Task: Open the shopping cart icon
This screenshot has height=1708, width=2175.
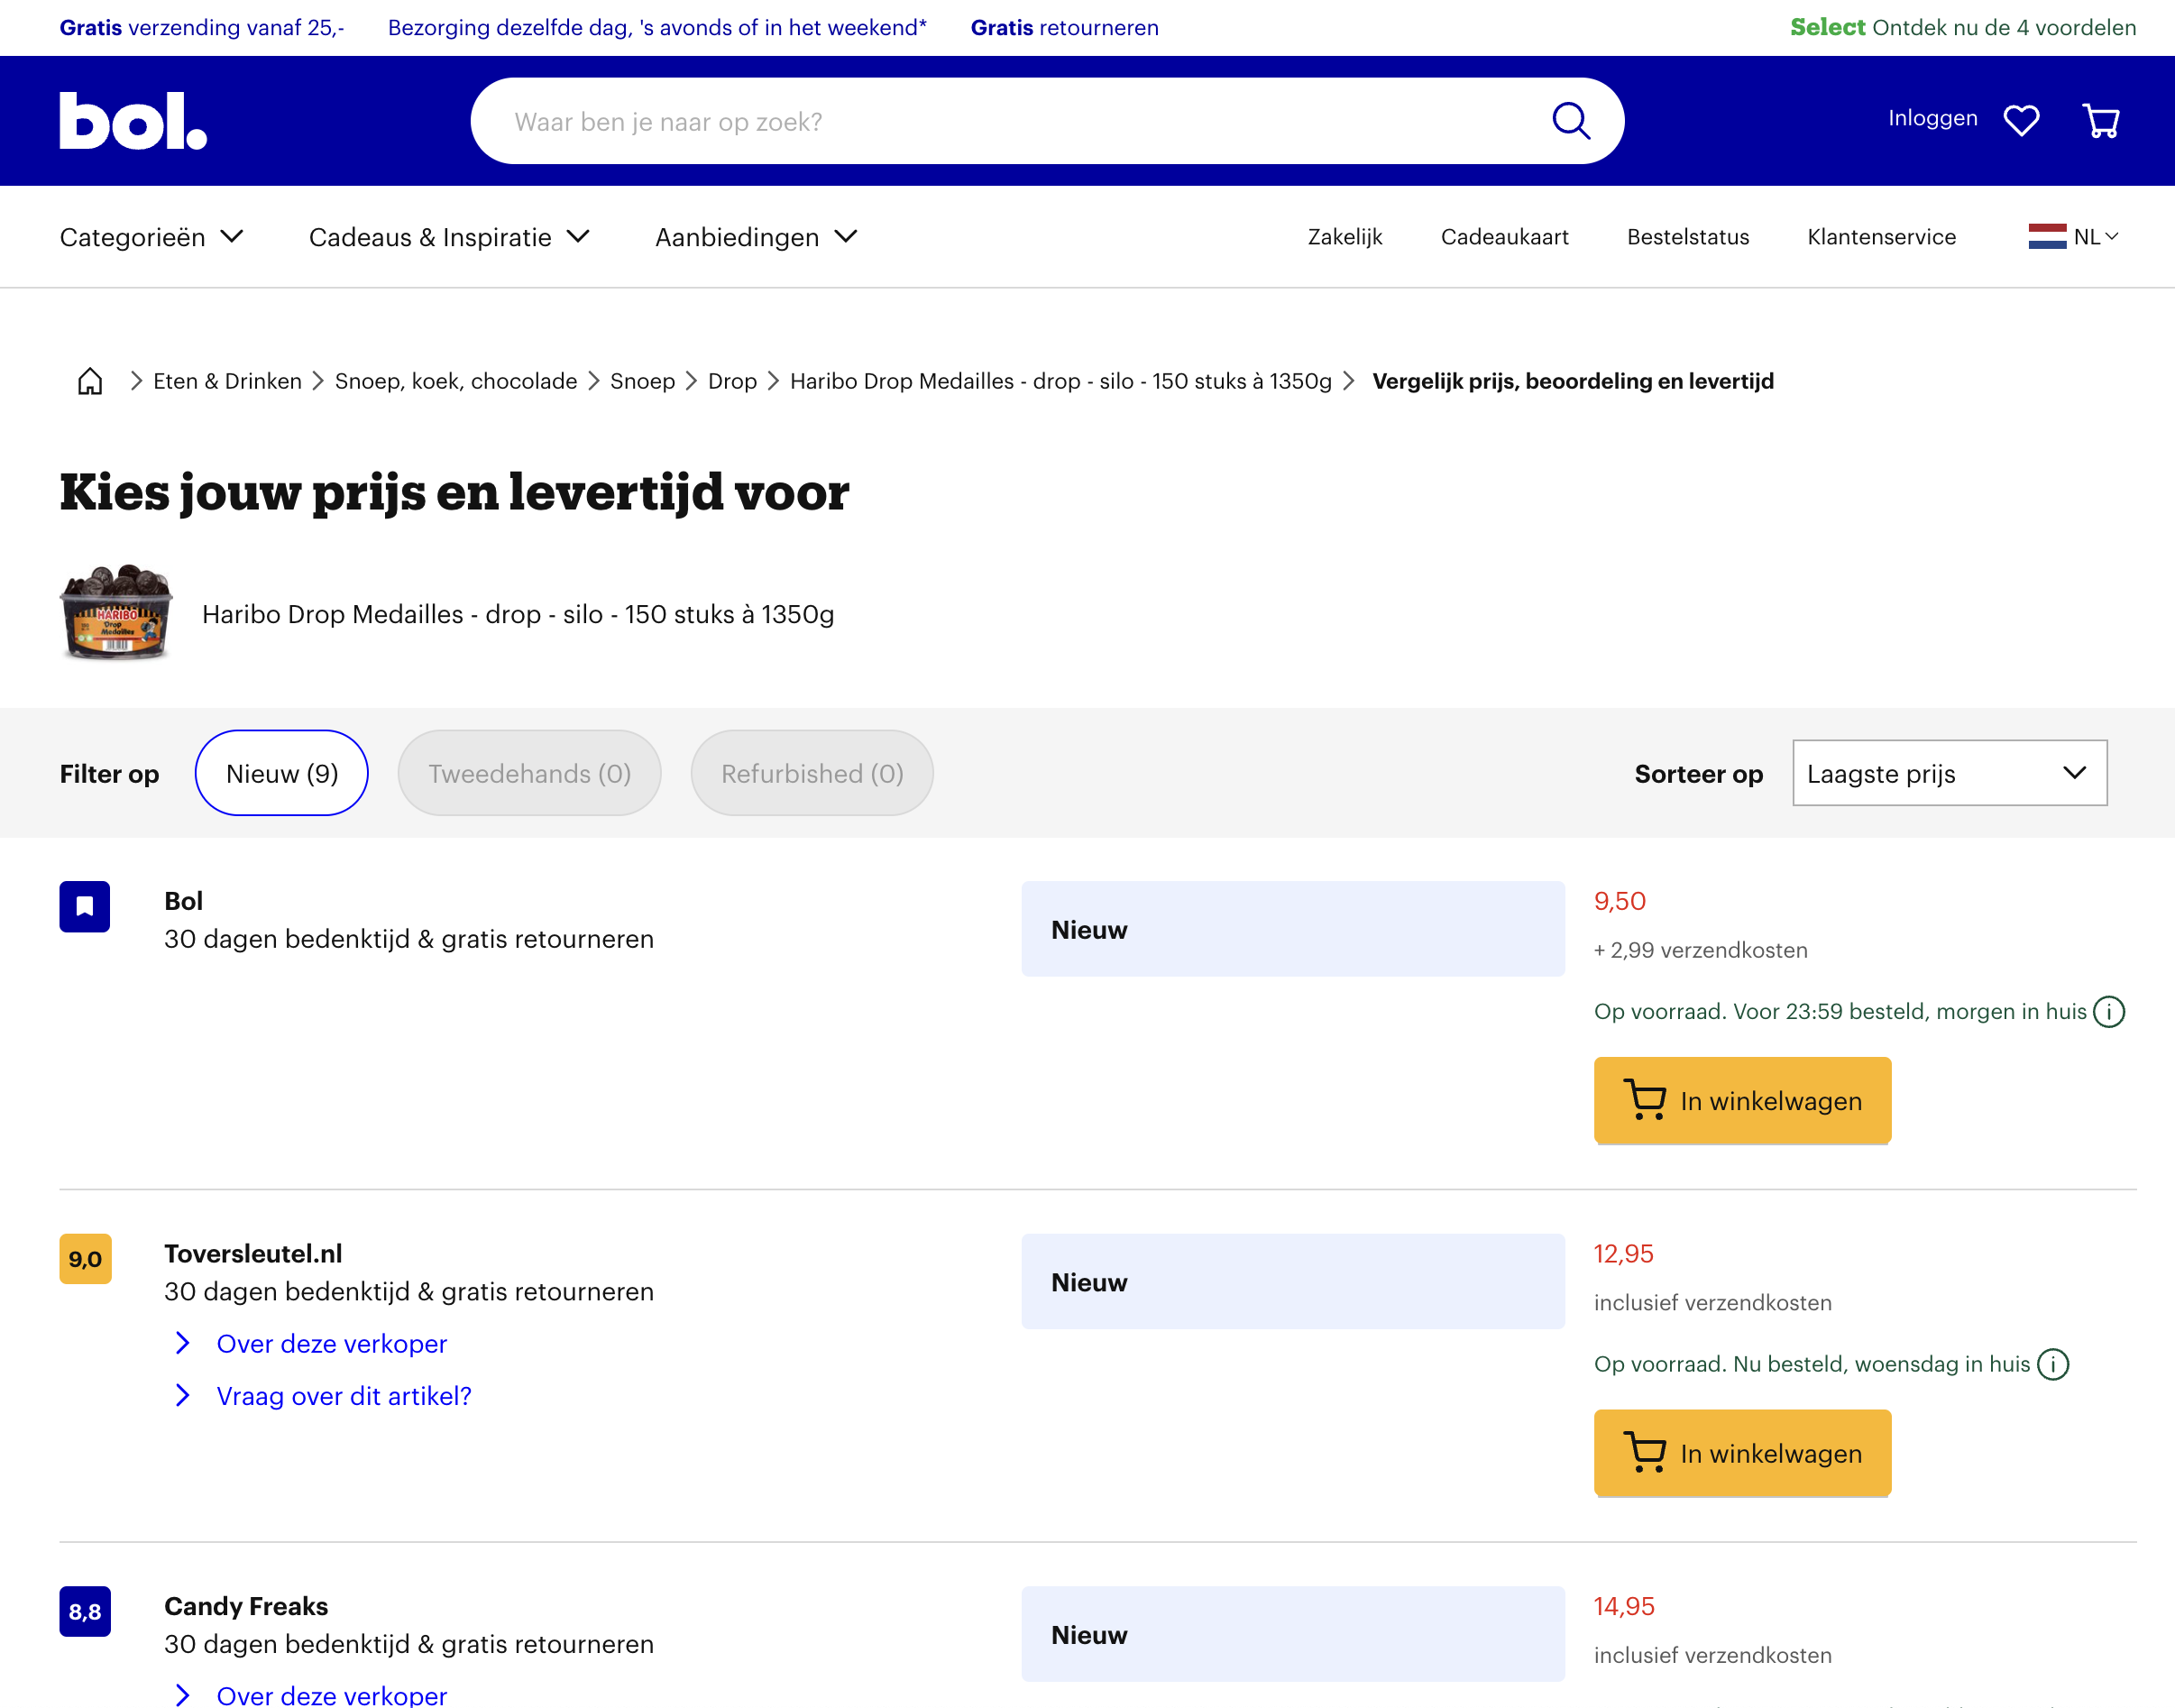Action: (2101, 120)
